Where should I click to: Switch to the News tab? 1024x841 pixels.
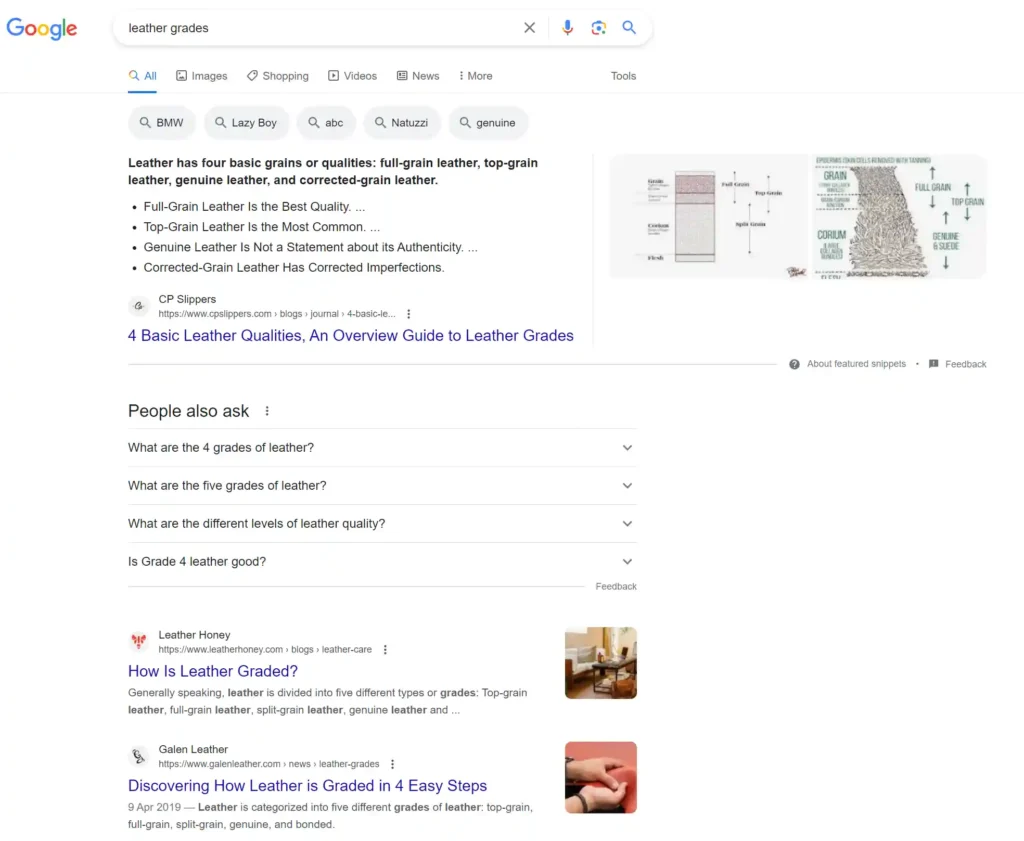click(418, 76)
